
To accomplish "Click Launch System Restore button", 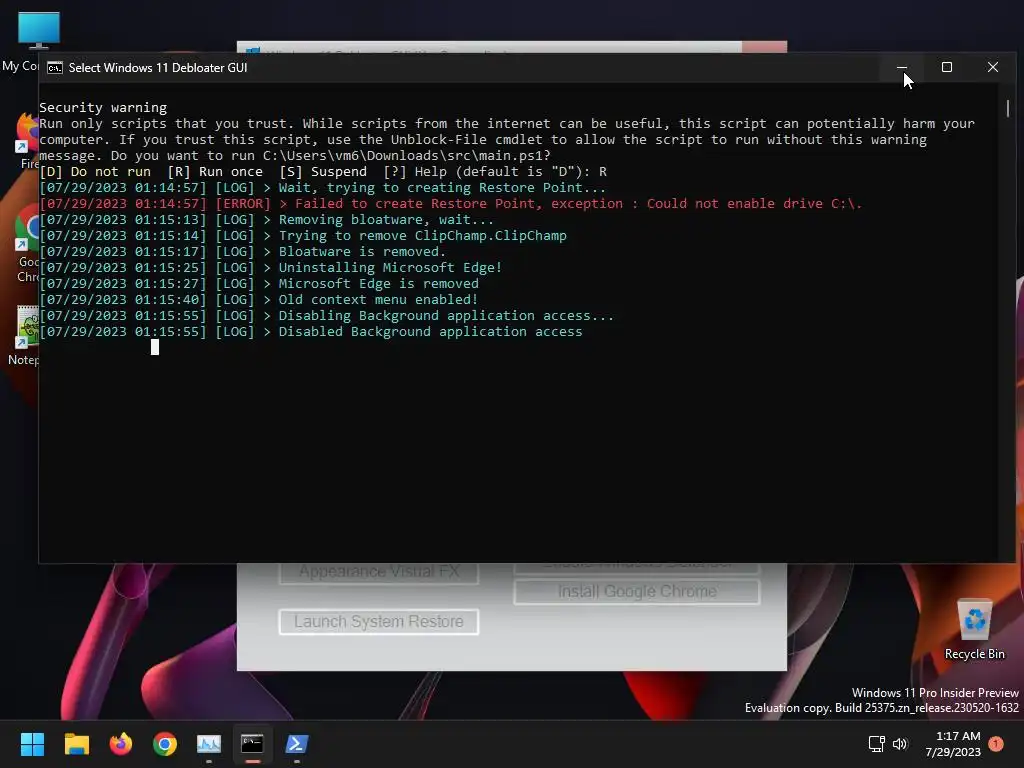I will click(x=379, y=622).
